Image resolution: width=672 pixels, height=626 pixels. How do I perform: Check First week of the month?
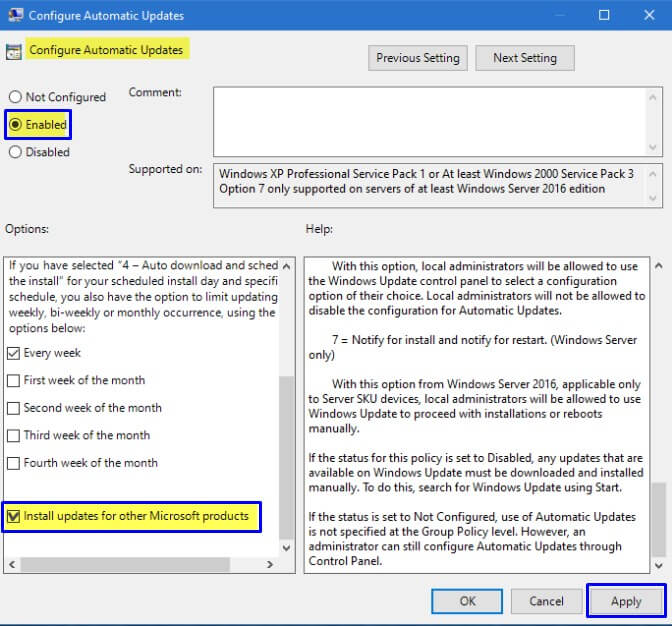(13, 380)
